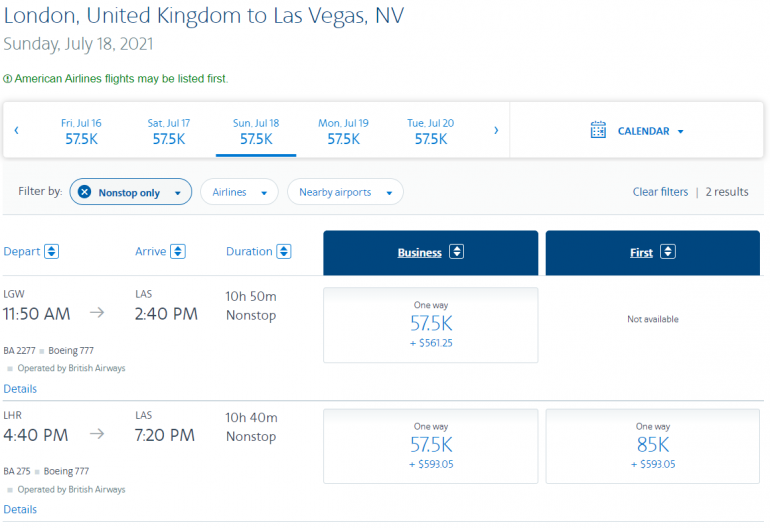Click the Clear filters link
Image resolution: width=770 pixels, height=528 pixels.
click(x=660, y=192)
